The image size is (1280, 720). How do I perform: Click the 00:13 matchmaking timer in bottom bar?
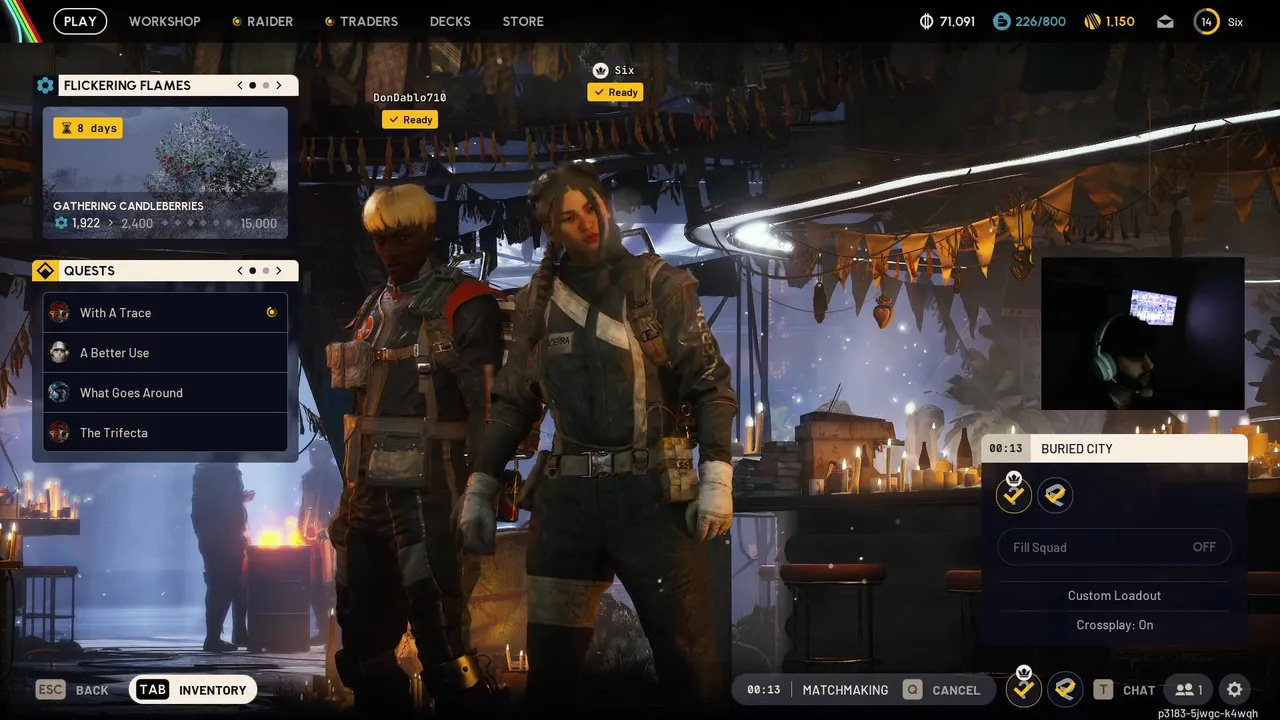pyautogui.click(x=763, y=690)
